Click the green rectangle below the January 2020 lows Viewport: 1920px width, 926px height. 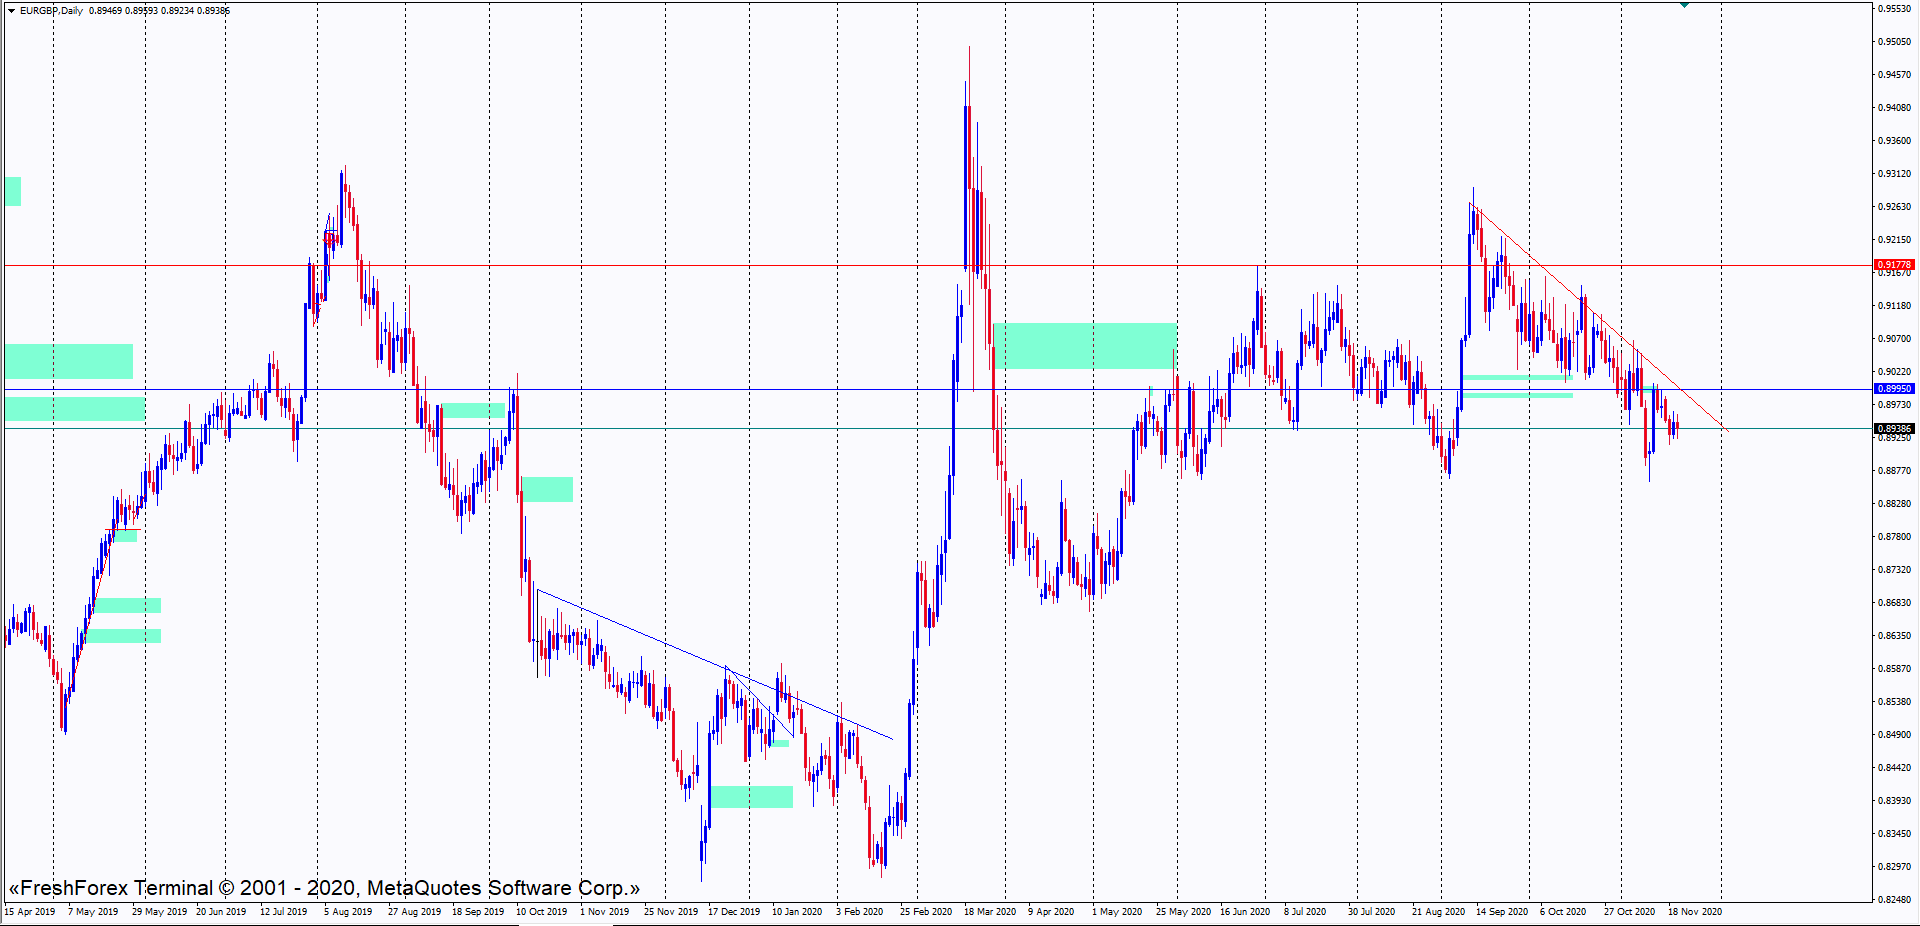coord(752,797)
